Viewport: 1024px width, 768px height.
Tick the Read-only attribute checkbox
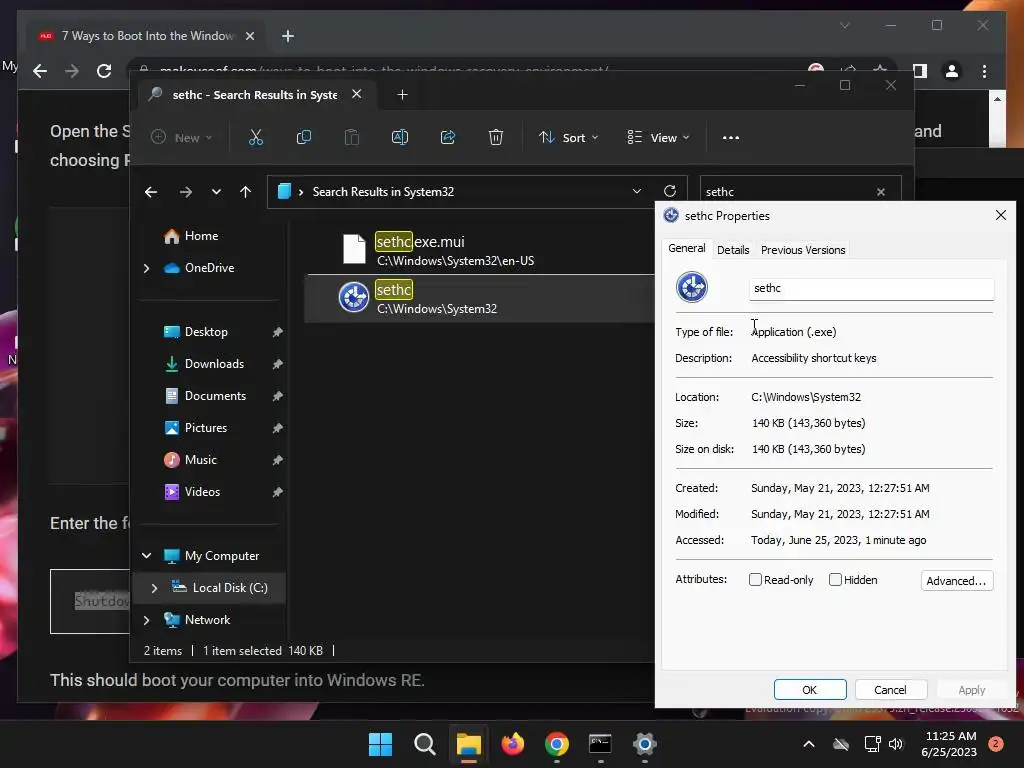click(755, 580)
